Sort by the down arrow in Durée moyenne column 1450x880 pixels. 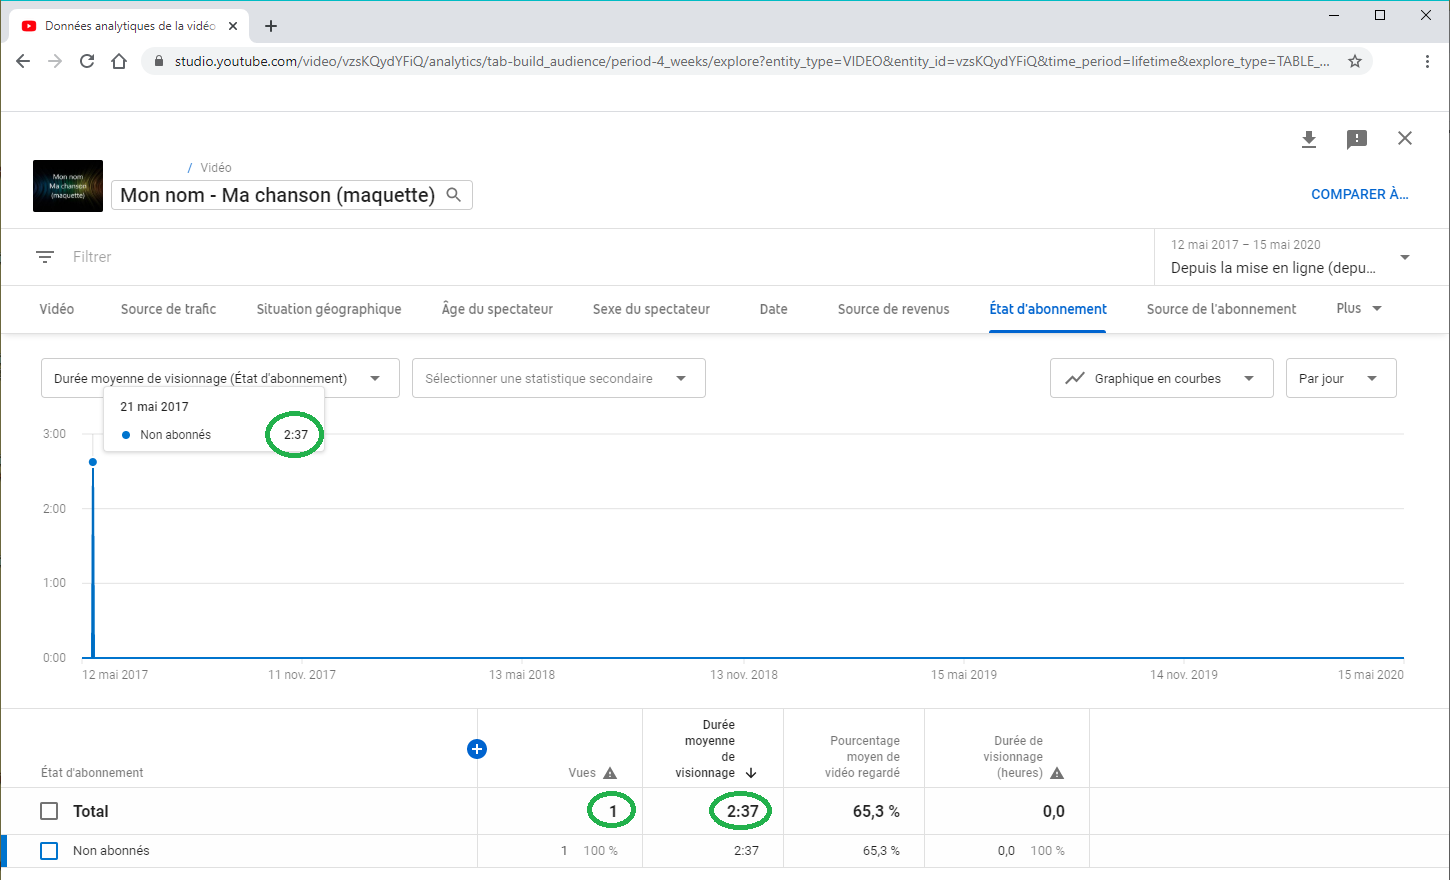(751, 773)
